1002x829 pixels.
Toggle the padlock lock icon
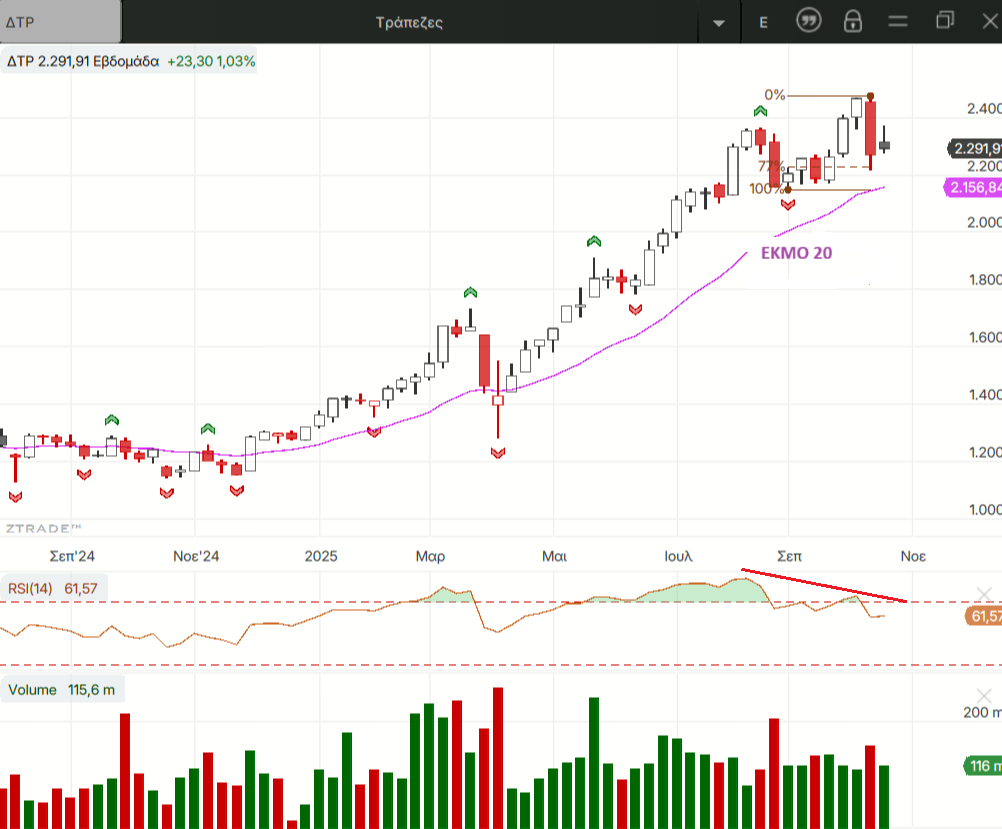(x=852, y=21)
